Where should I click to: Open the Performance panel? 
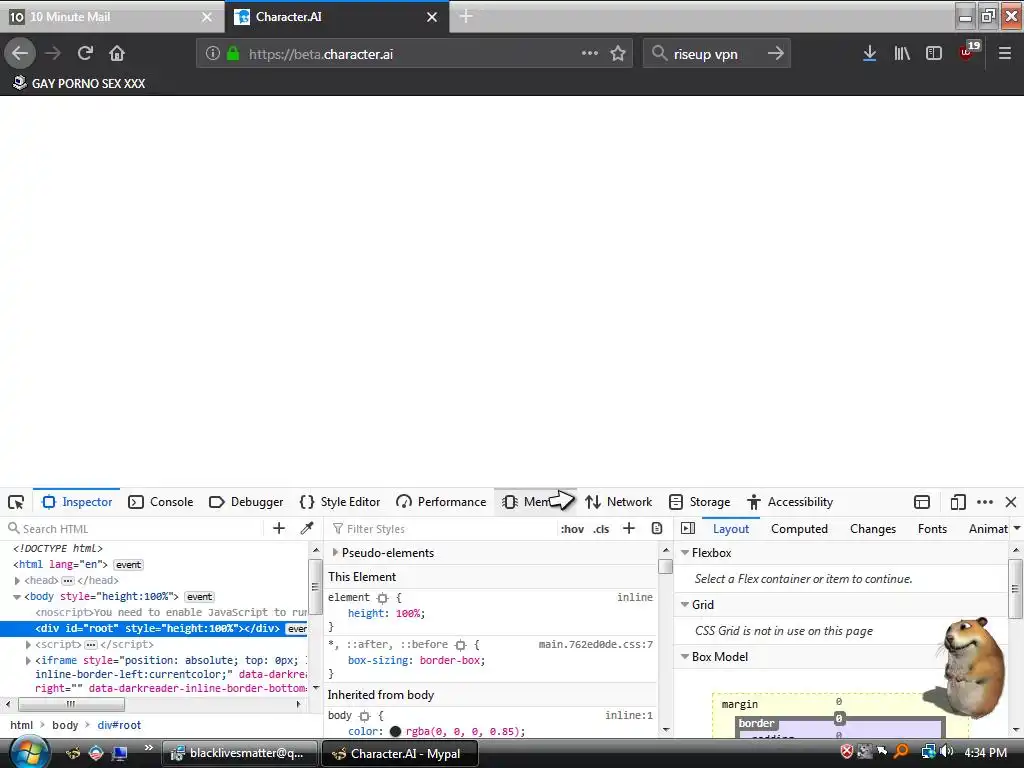(441, 502)
